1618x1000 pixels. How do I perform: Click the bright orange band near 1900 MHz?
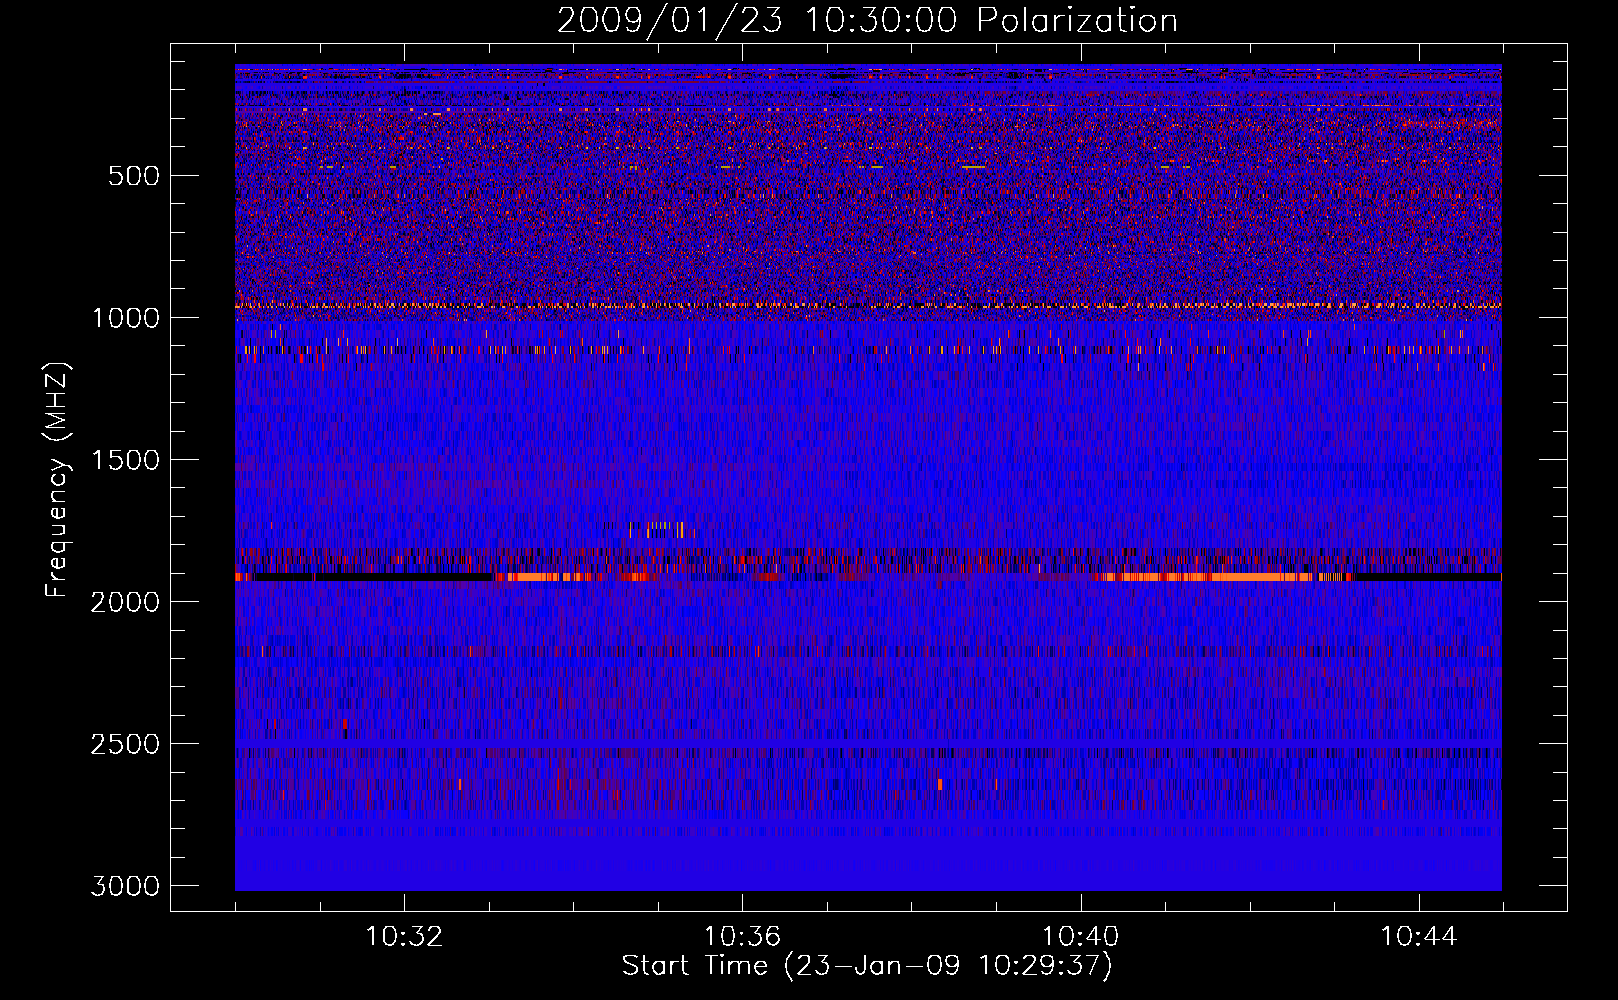point(1205,577)
